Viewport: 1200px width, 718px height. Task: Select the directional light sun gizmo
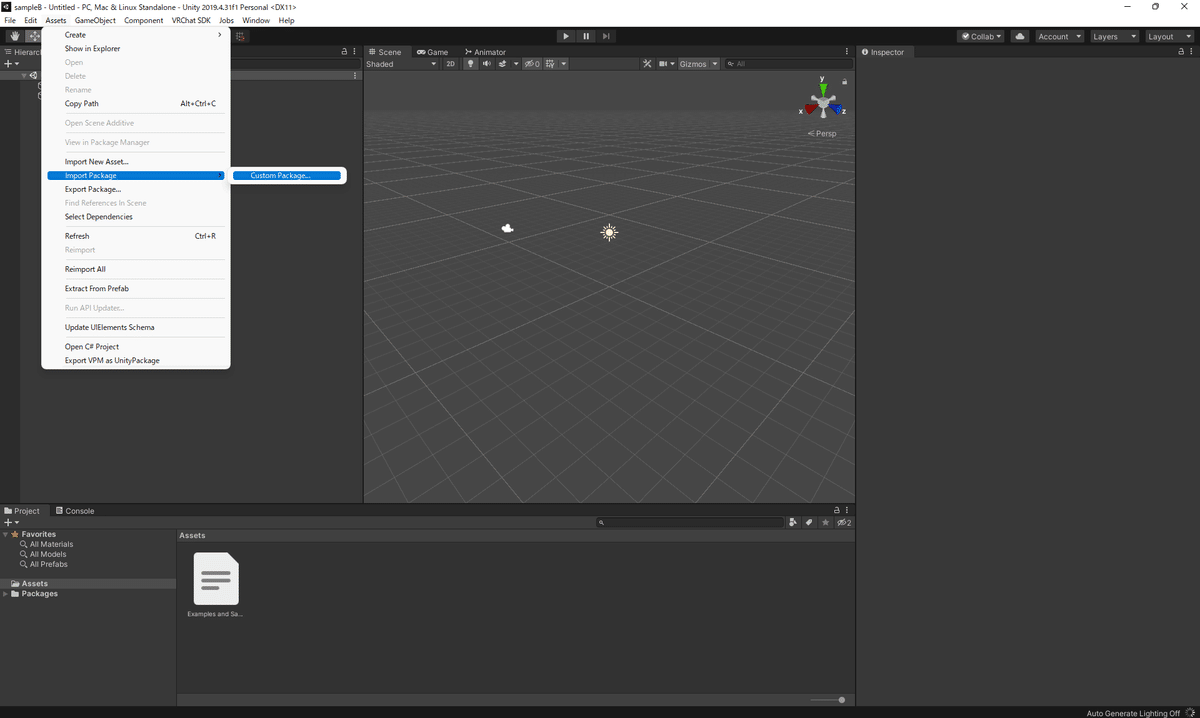(609, 232)
